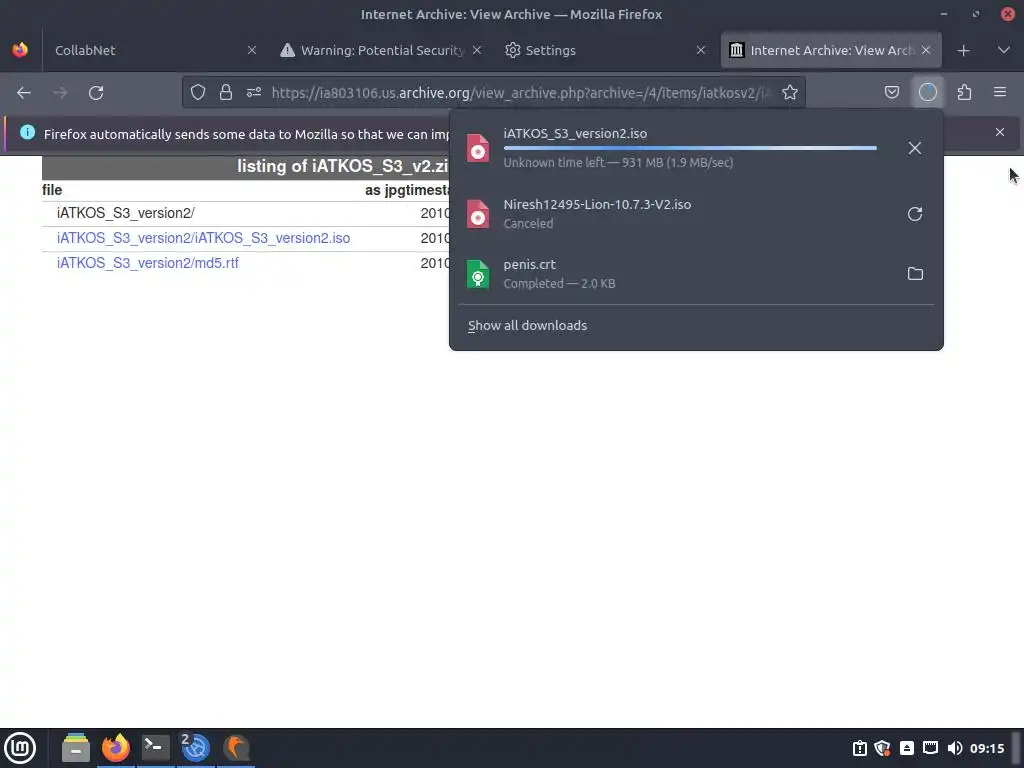1024x768 pixels.
Task: Bookmark this page with the star
Action: pos(790,93)
